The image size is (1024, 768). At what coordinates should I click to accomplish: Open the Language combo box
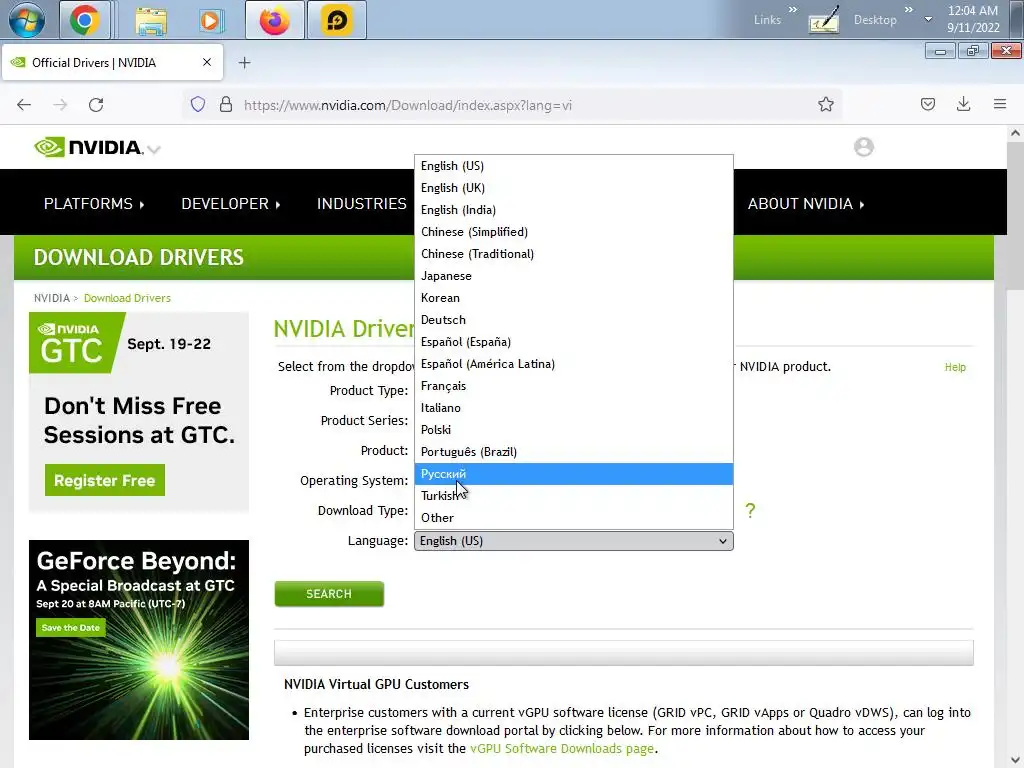[573, 541]
